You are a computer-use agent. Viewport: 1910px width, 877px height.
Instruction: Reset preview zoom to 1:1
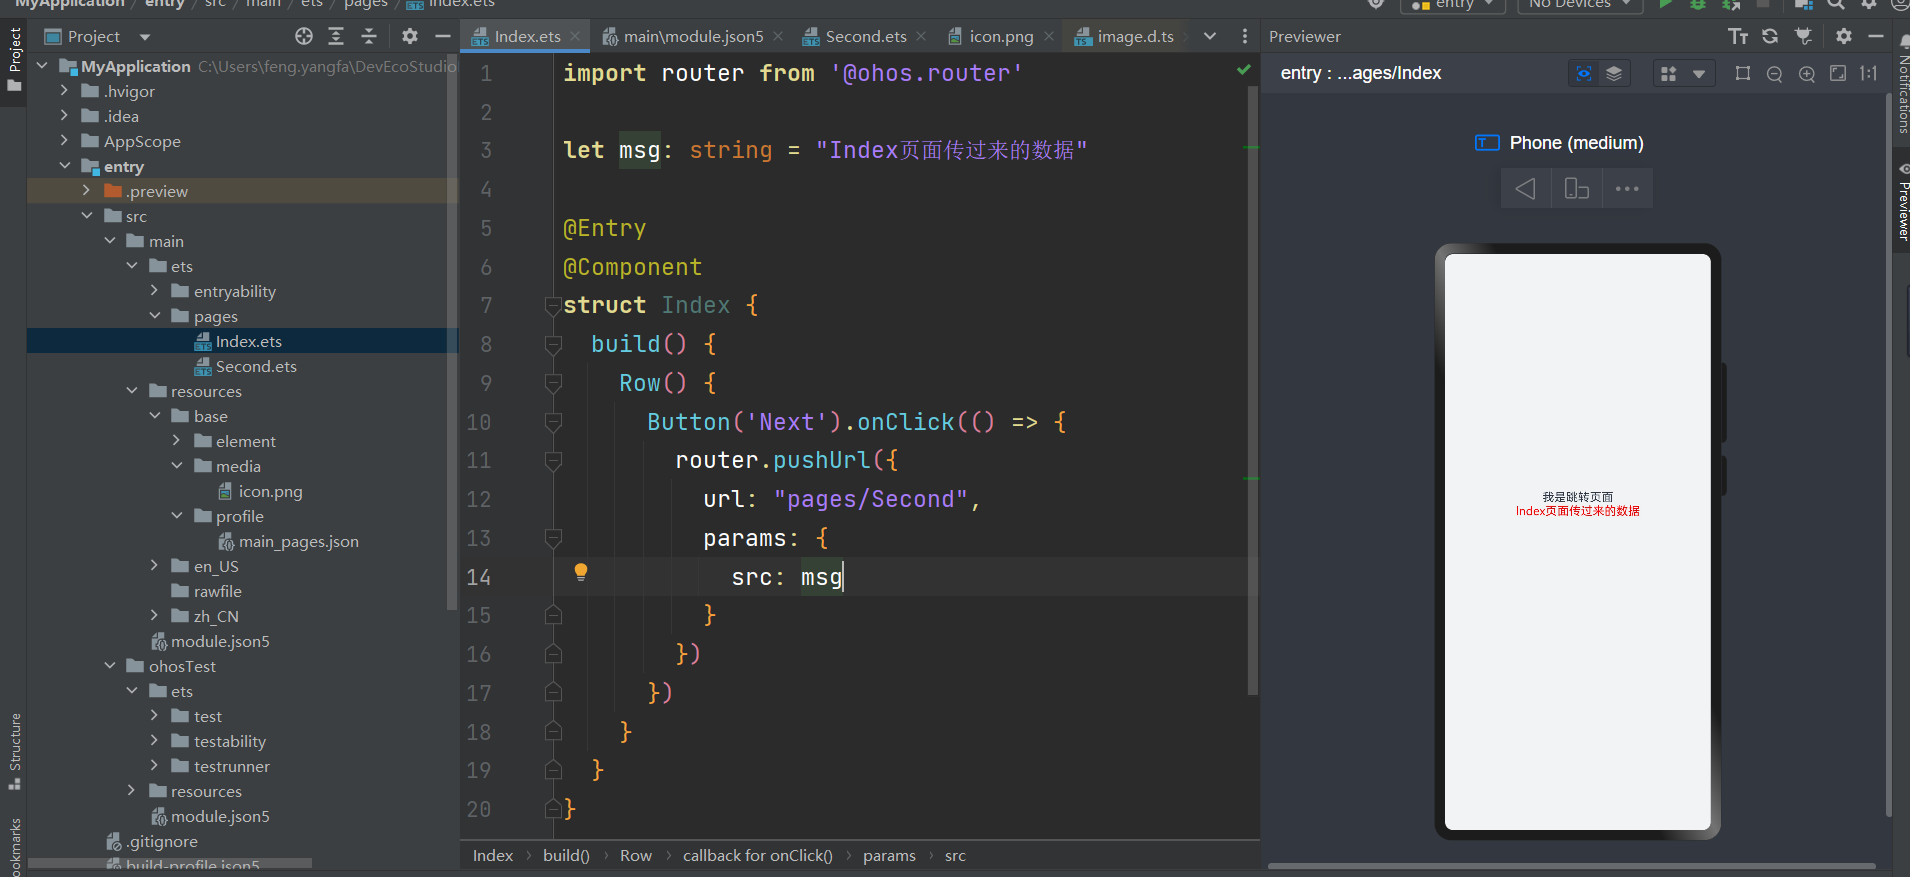1868,73
